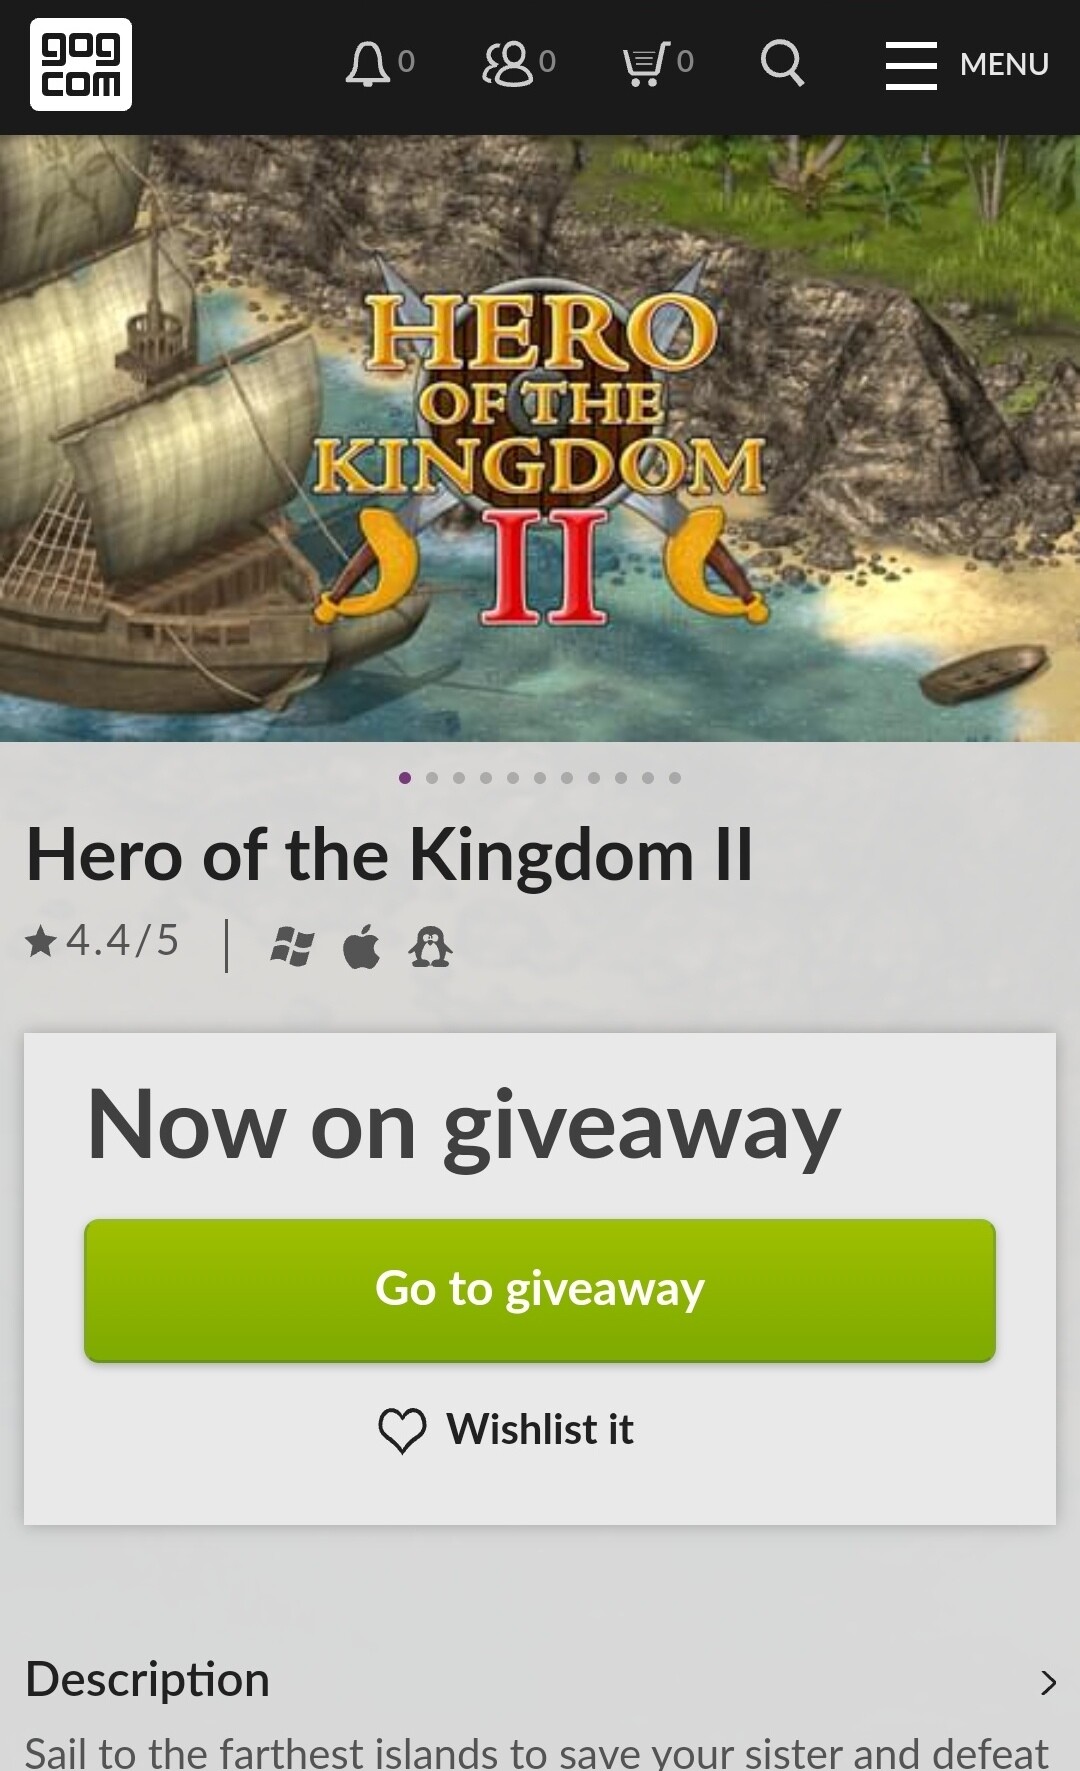Click the Apple macOS platform icon
This screenshot has width=1080, height=1771.
[x=361, y=946]
